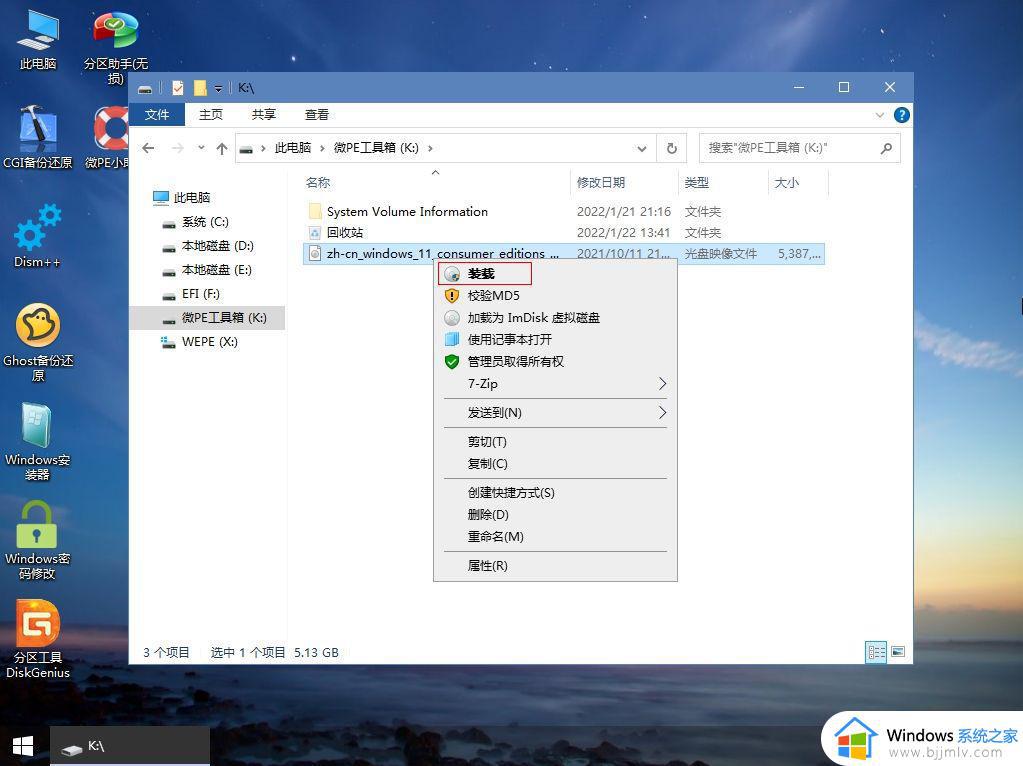1023x766 pixels.
Task: Choose 校验MD5 from the context menu
Action: click(555, 296)
